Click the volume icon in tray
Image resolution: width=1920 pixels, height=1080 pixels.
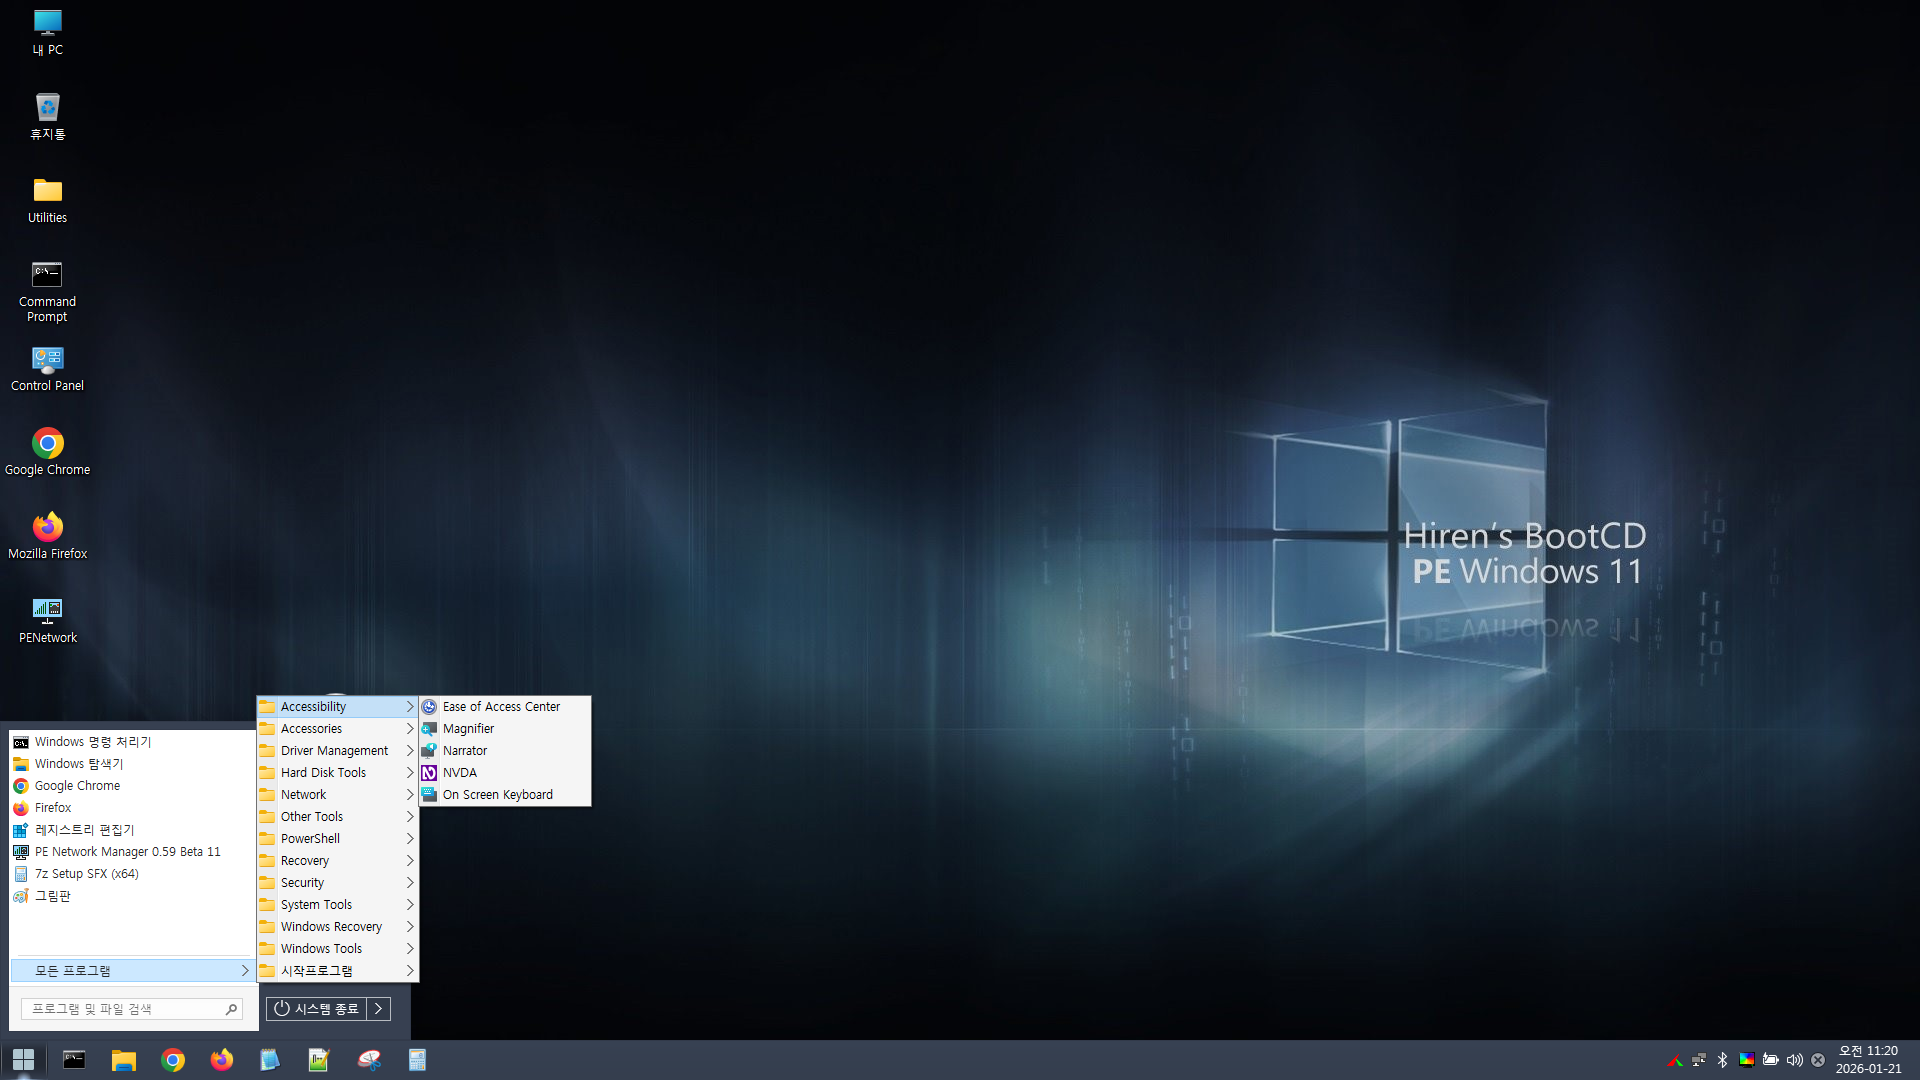pyautogui.click(x=1794, y=1060)
